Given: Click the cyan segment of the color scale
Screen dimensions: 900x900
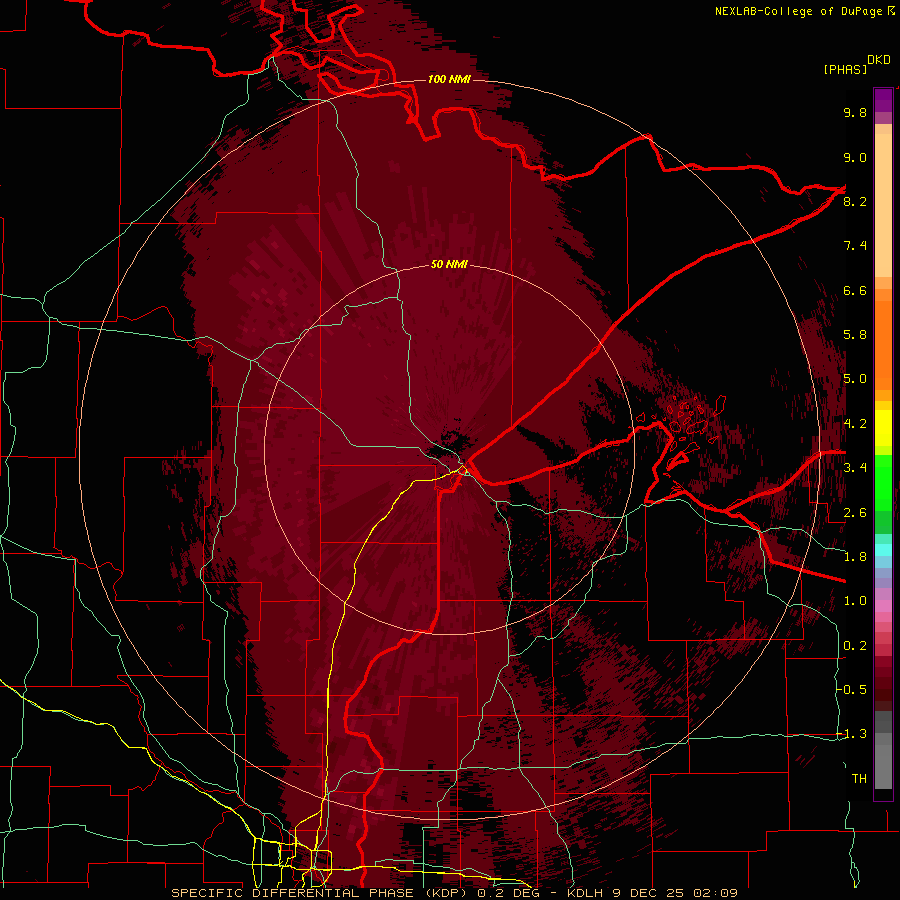Looking at the screenshot, I should click(x=883, y=549).
